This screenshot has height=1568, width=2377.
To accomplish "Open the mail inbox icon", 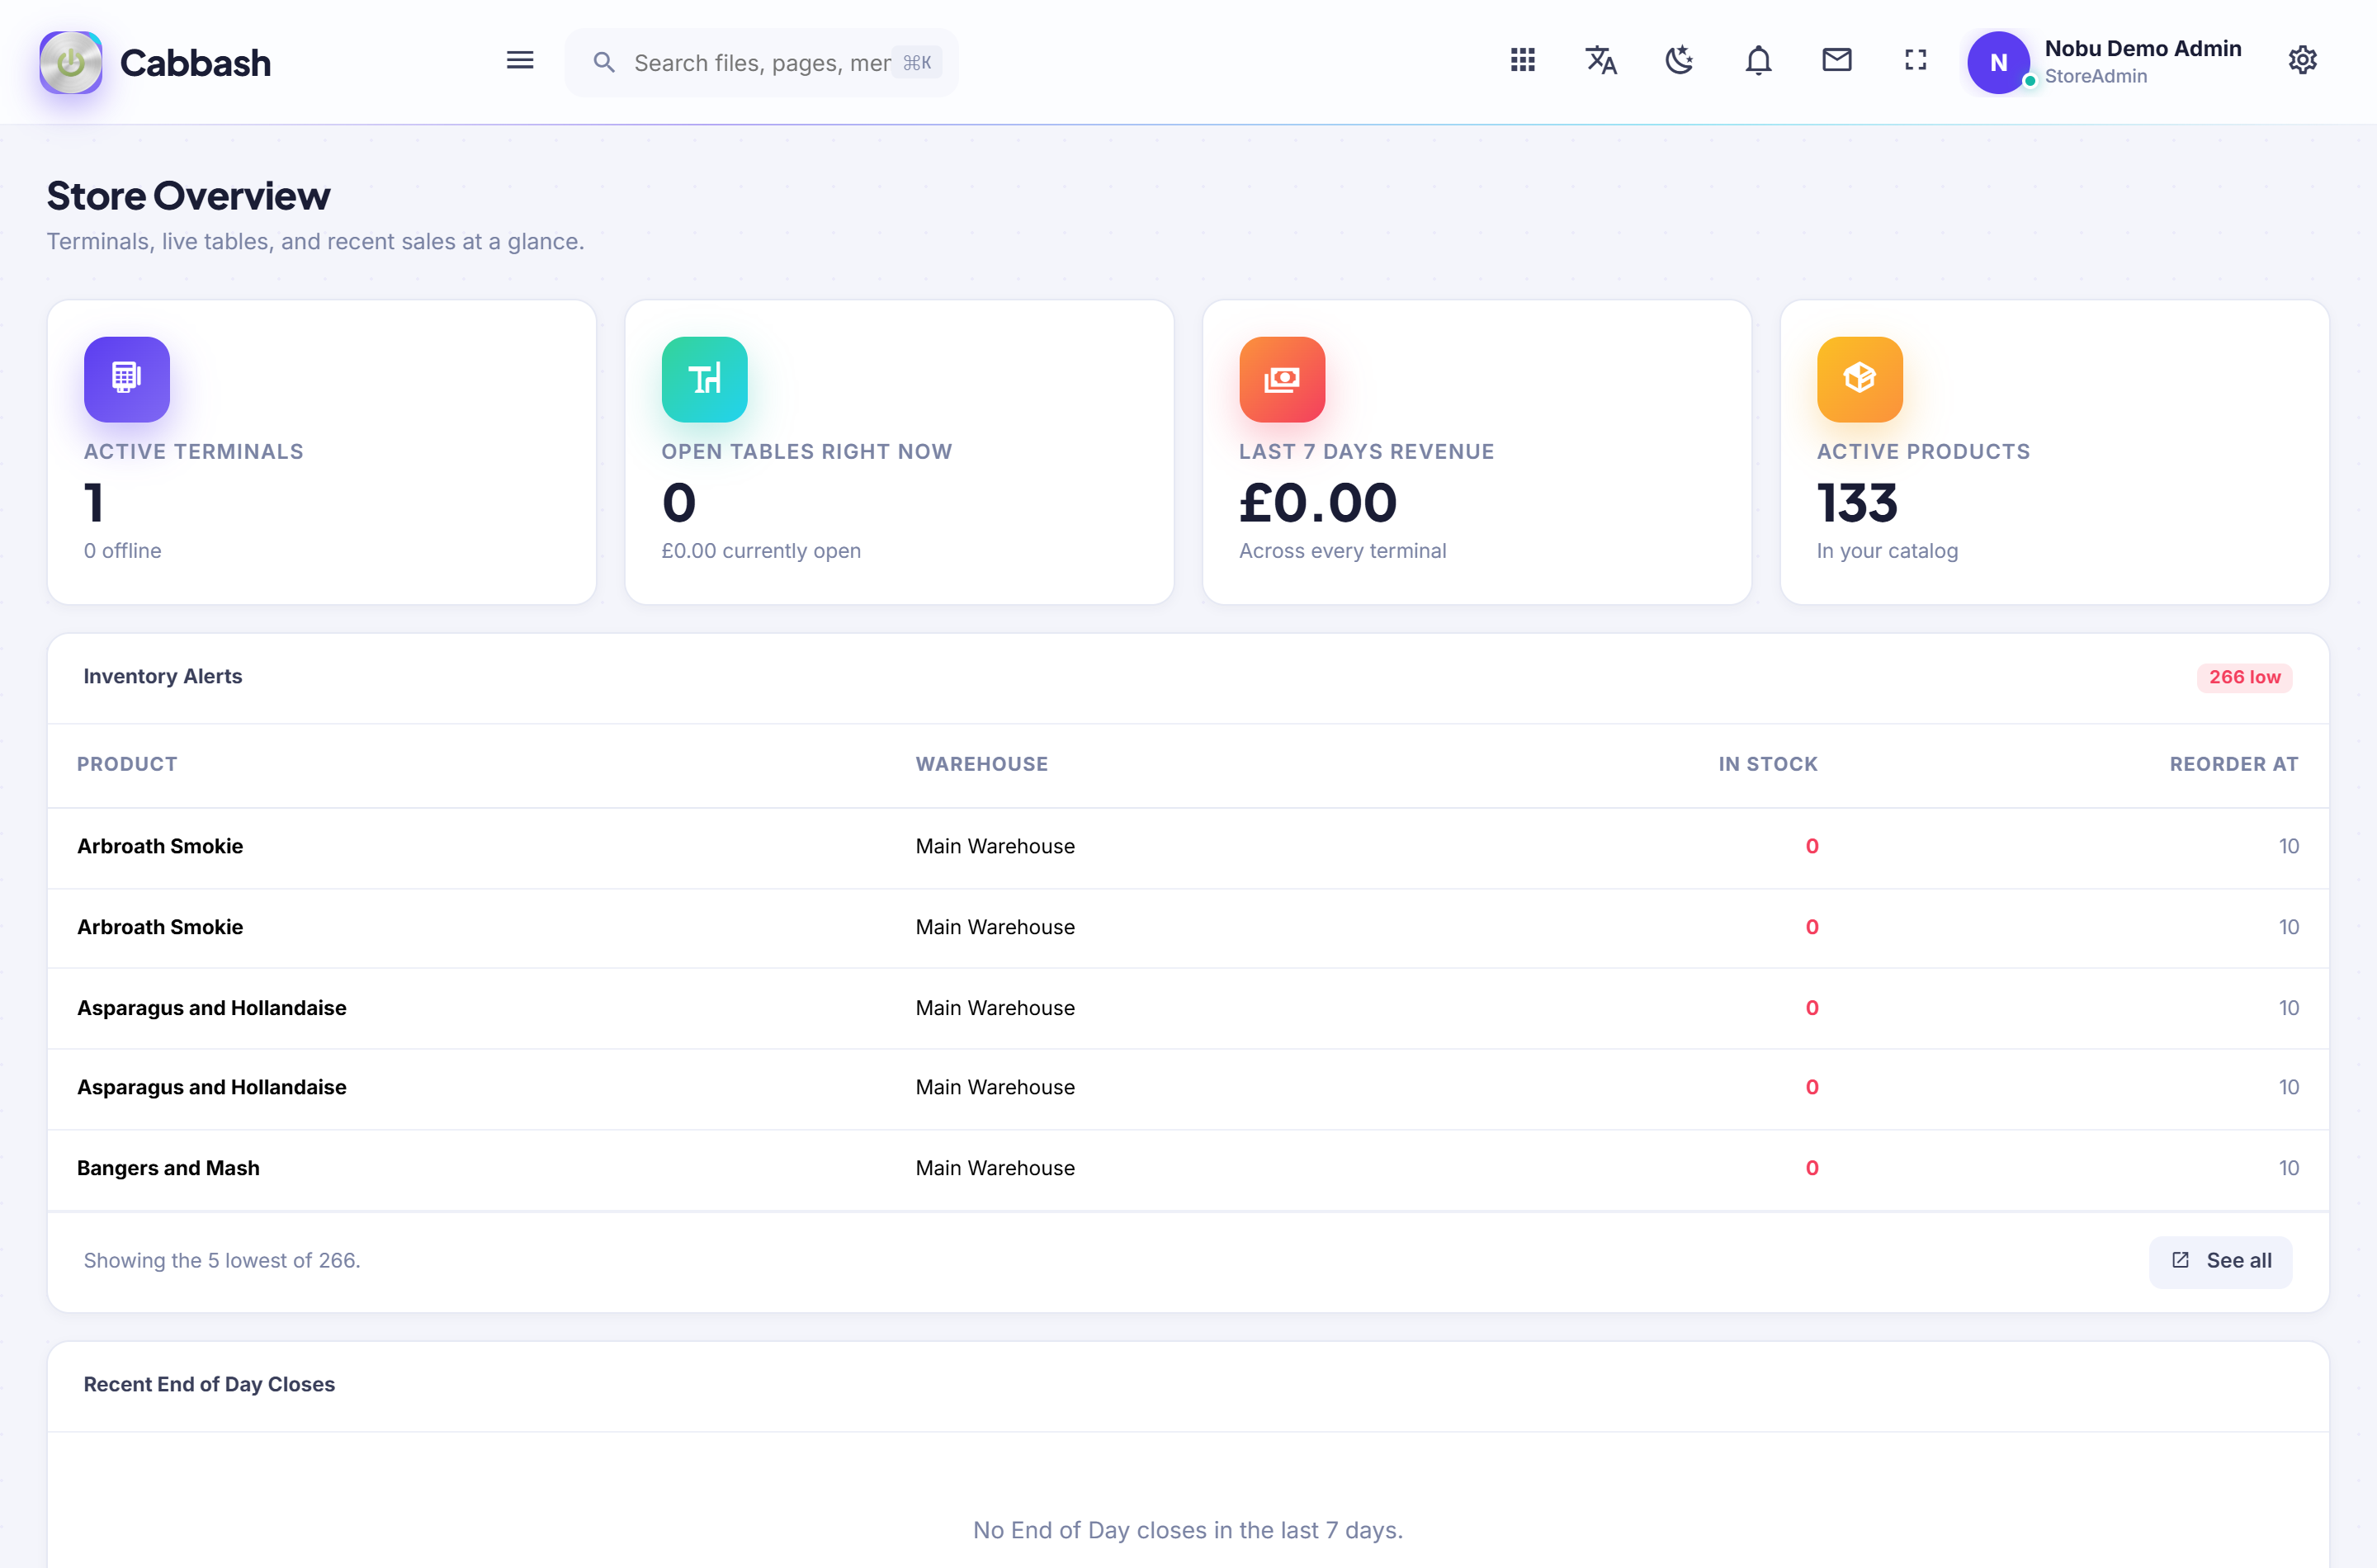I will (1836, 61).
